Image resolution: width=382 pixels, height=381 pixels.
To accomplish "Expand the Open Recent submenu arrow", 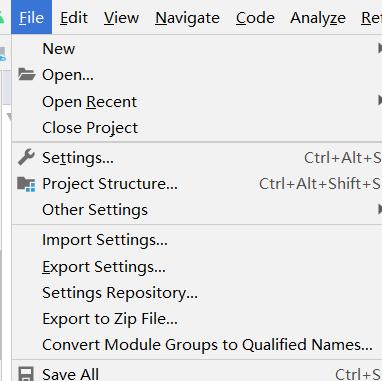I will pyautogui.click(x=380, y=100).
